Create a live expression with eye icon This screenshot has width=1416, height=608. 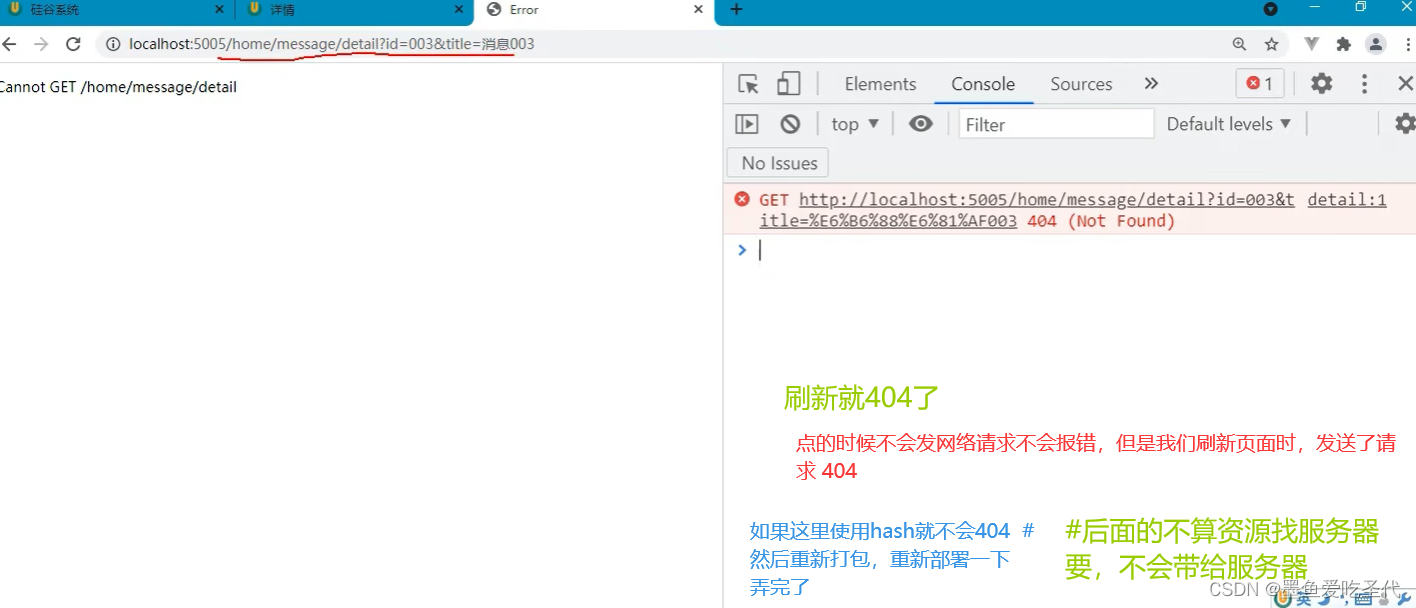920,123
